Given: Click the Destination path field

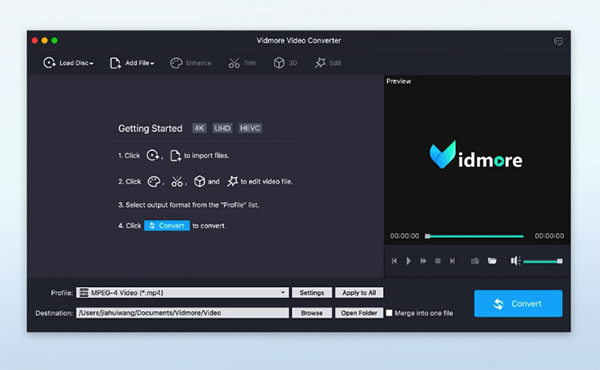Looking at the screenshot, I should (x=182, y=313).
